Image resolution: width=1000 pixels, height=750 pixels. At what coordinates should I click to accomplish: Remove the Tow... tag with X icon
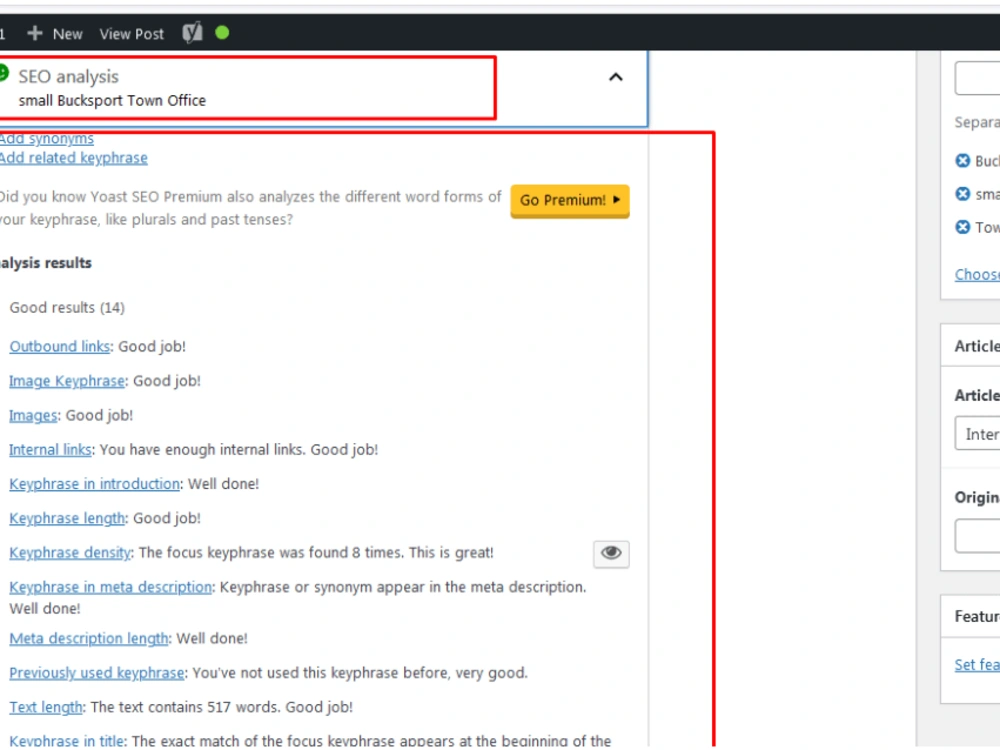click(x=962, y=227)
